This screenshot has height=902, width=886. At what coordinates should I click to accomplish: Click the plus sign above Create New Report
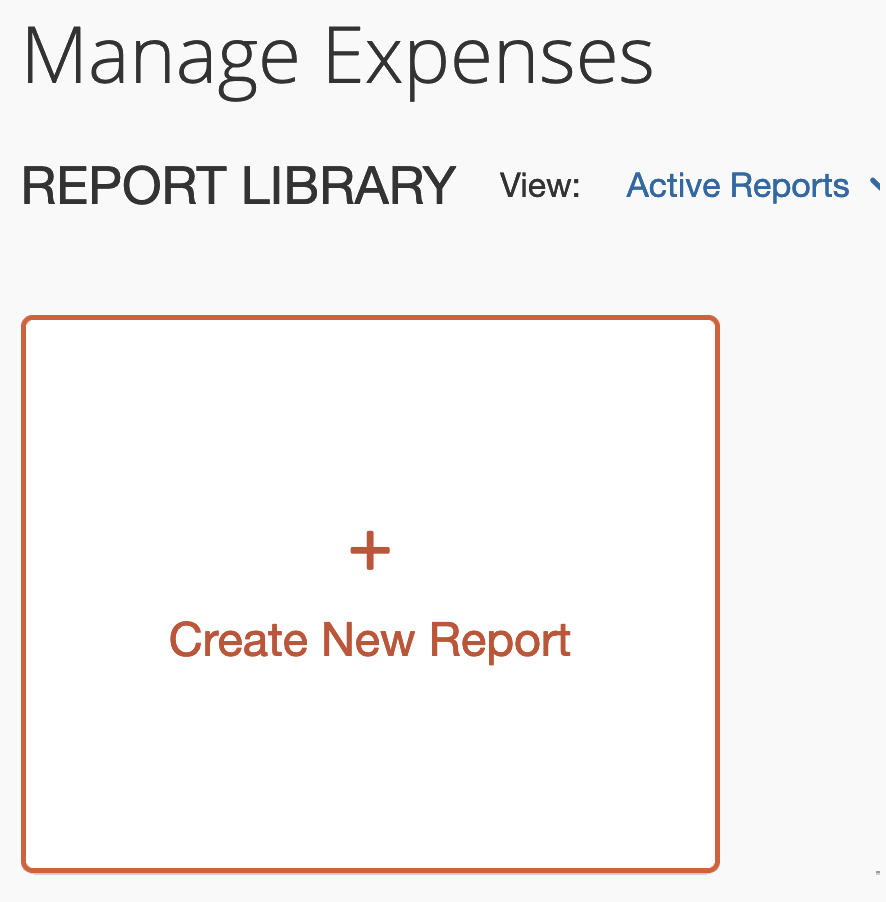(x=370, y=549)
